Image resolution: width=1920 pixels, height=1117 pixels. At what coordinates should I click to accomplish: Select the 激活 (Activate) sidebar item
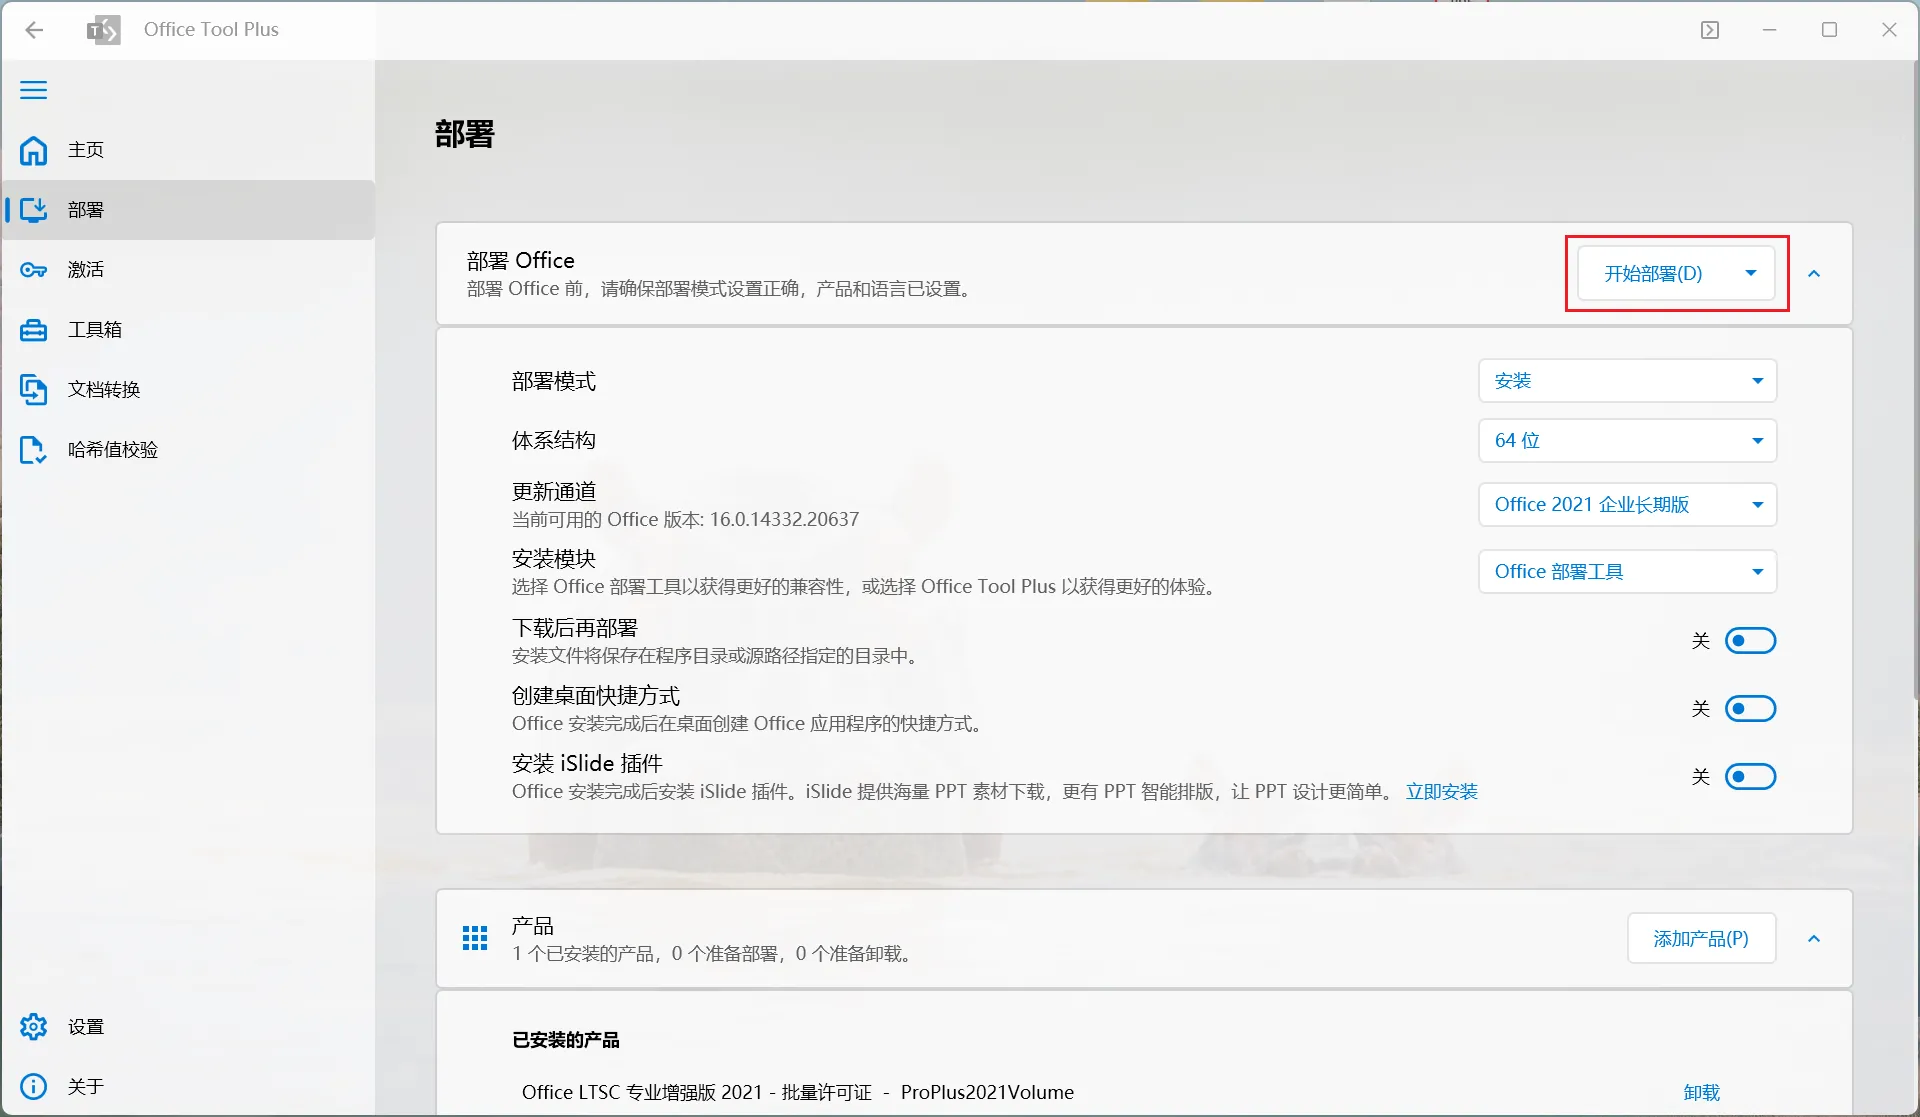[x=85, y=269]
